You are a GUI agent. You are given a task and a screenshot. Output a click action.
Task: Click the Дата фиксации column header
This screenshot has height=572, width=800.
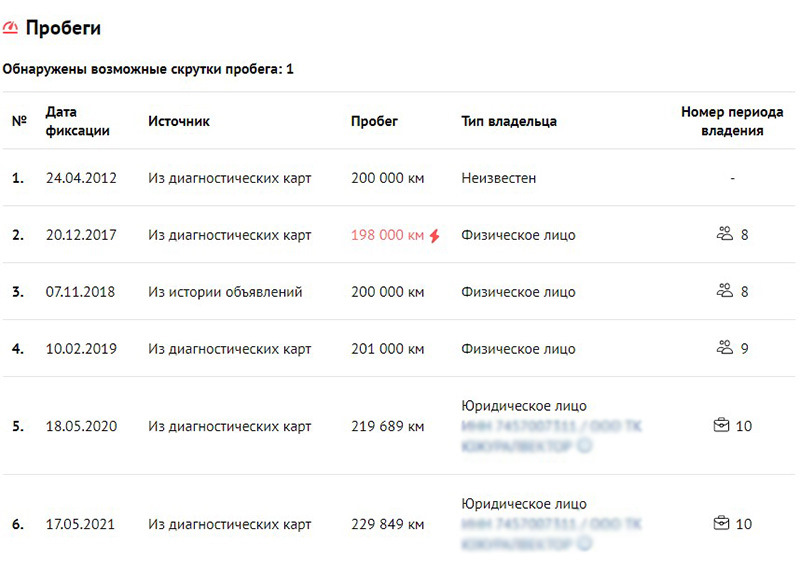click(77, 121)
